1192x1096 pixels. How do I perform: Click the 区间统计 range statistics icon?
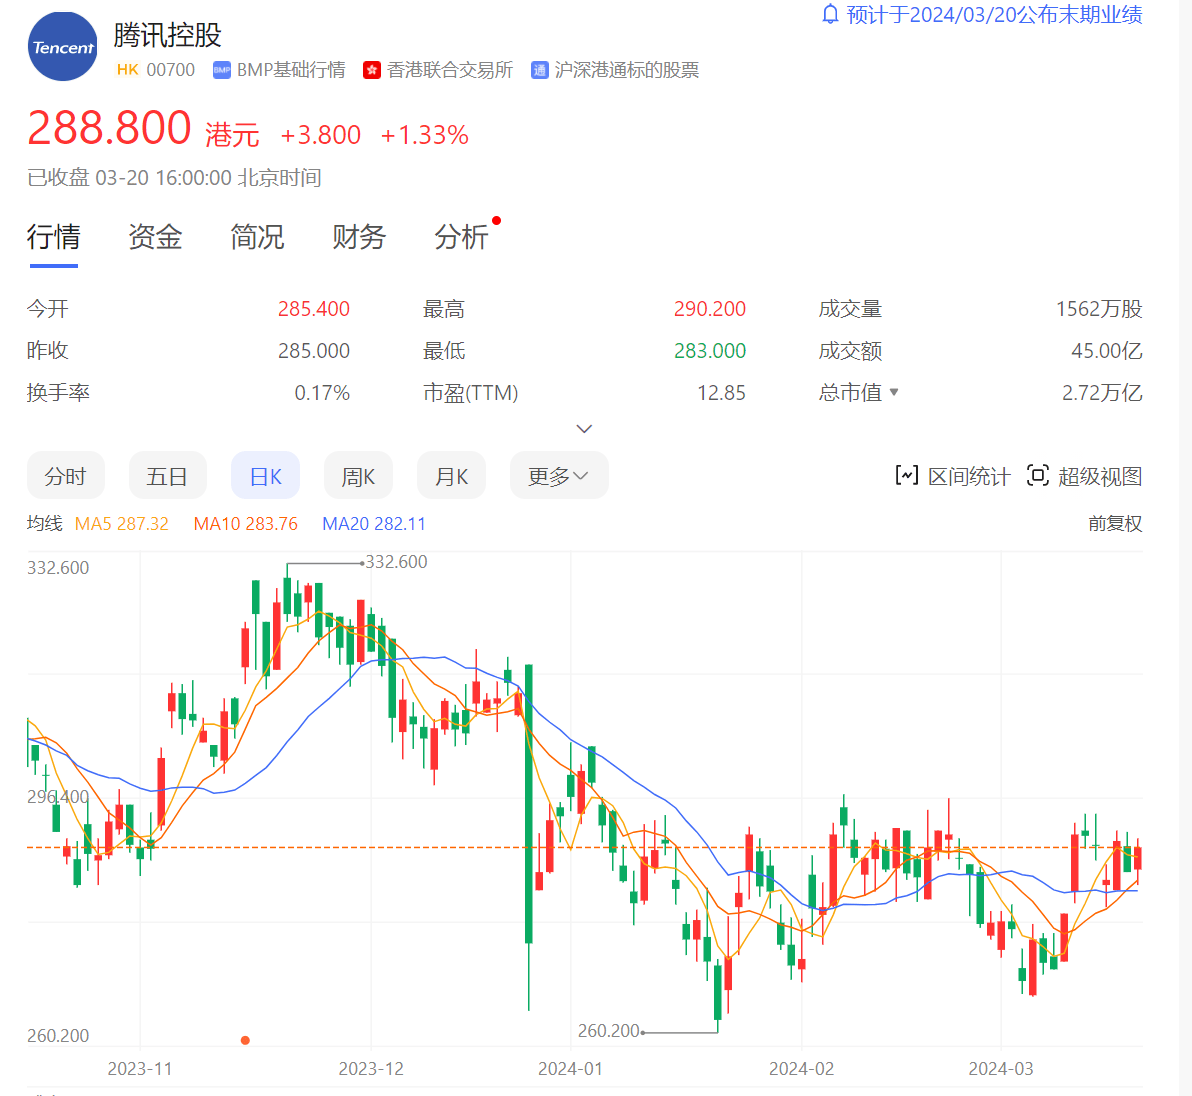(x=907, y=476)
